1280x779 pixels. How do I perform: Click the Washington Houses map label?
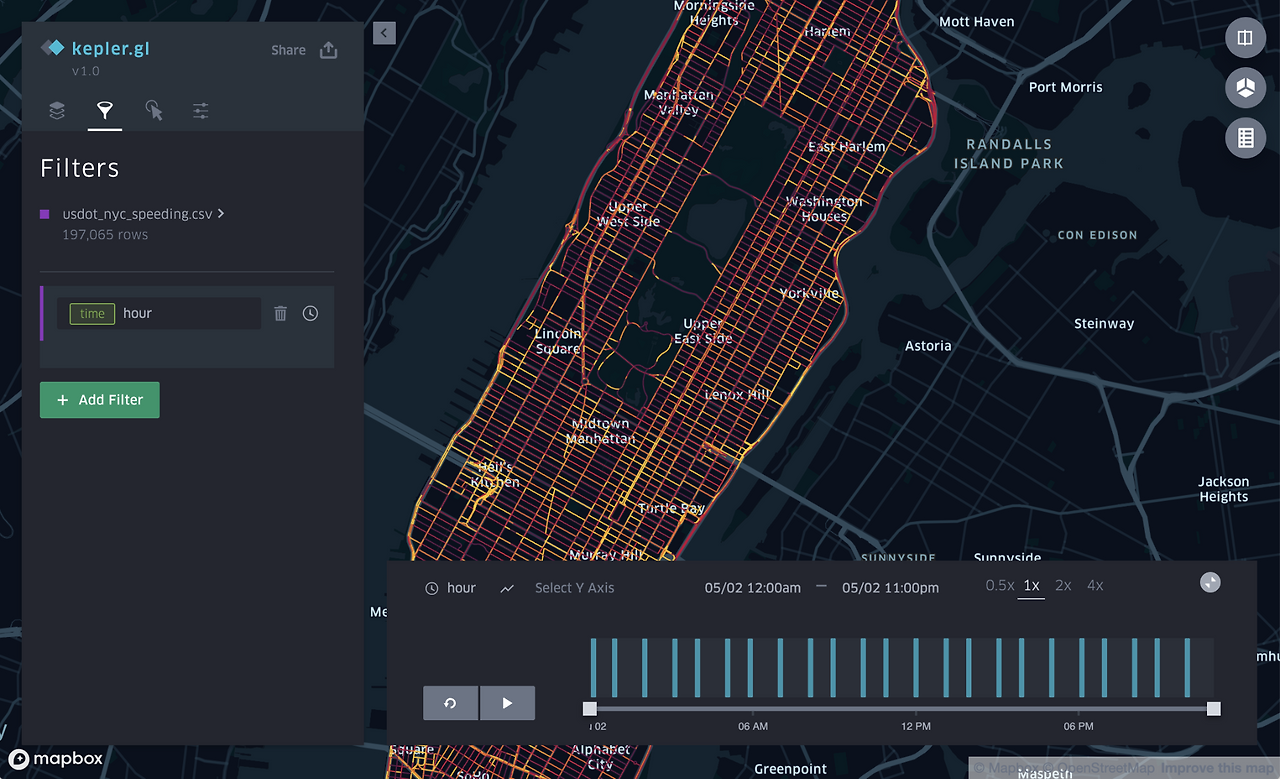click(x=824, y=209)
